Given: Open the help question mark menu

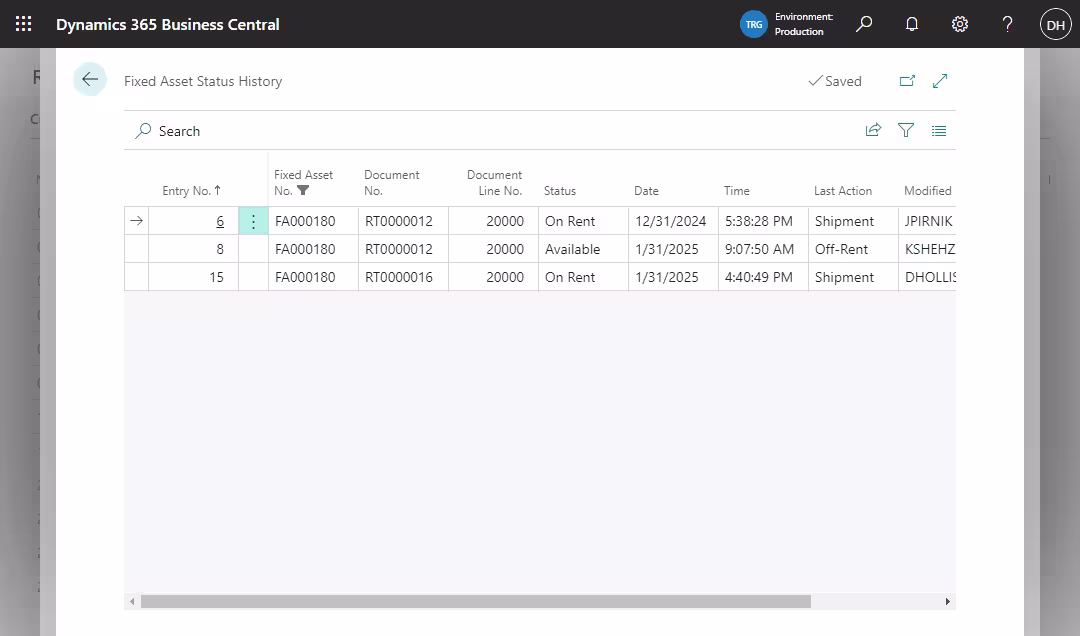Looking at the screenshot, I should tap(1007, 24).
